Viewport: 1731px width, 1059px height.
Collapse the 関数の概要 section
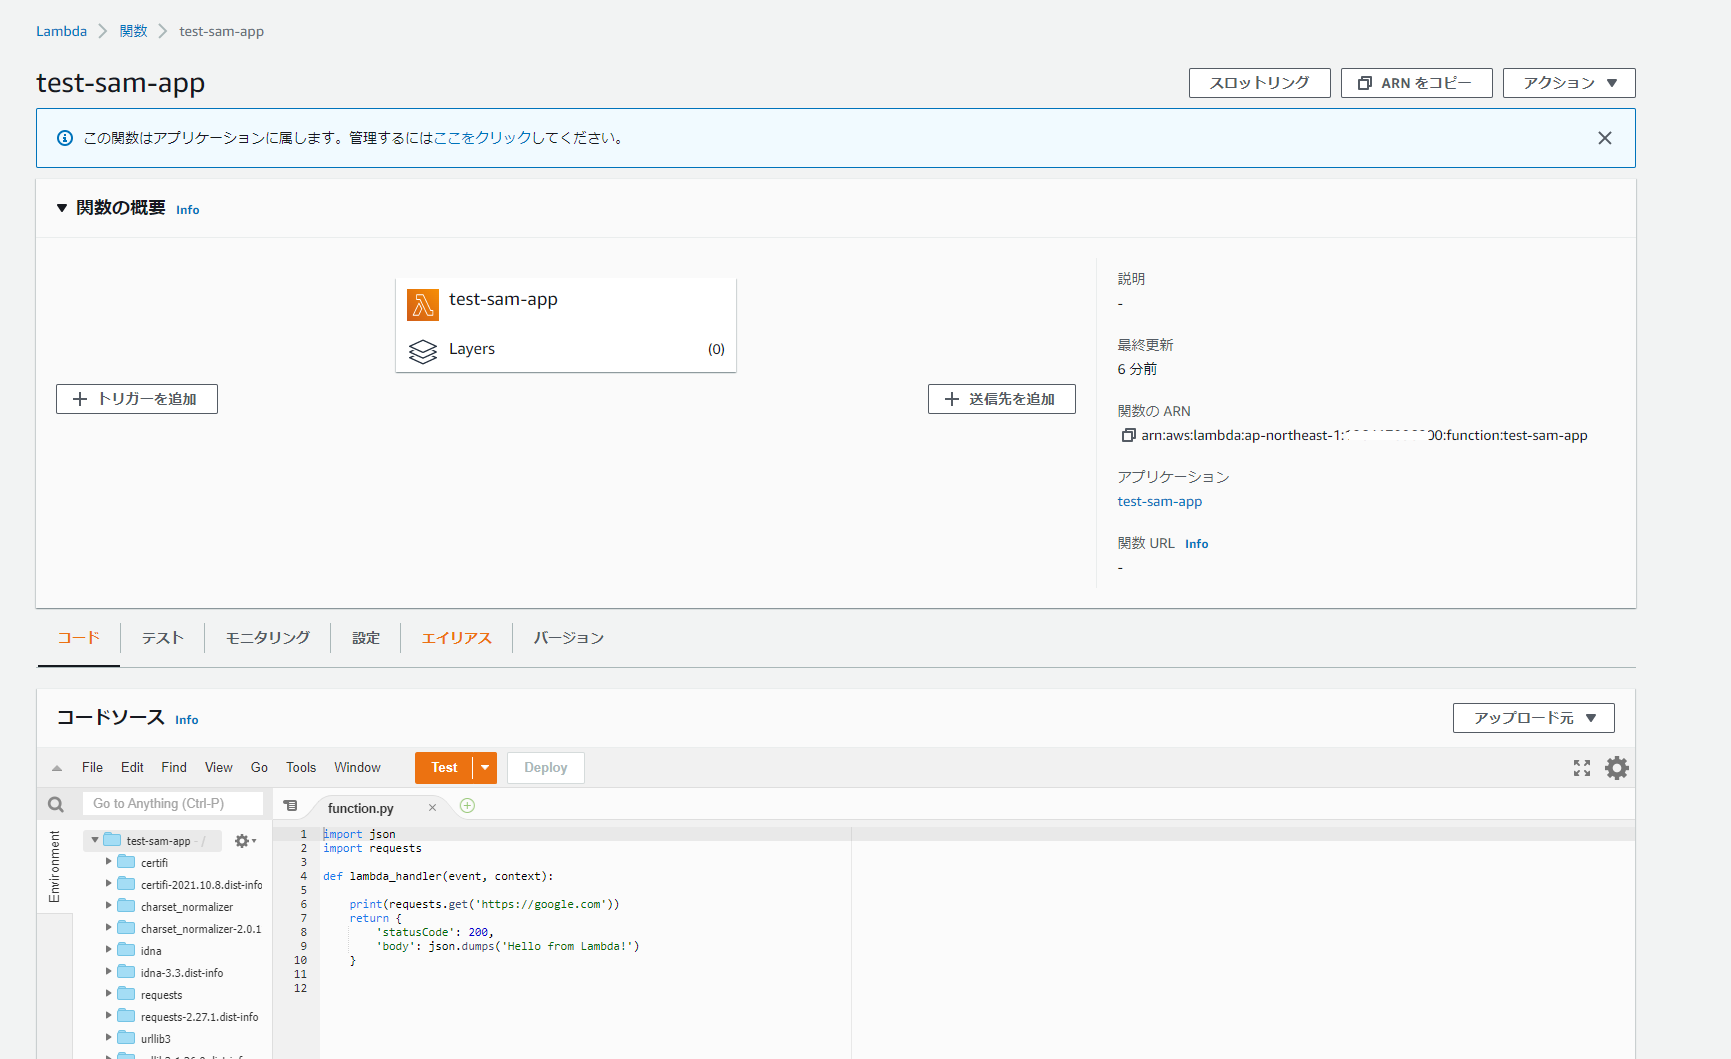(x=62, y=208)
